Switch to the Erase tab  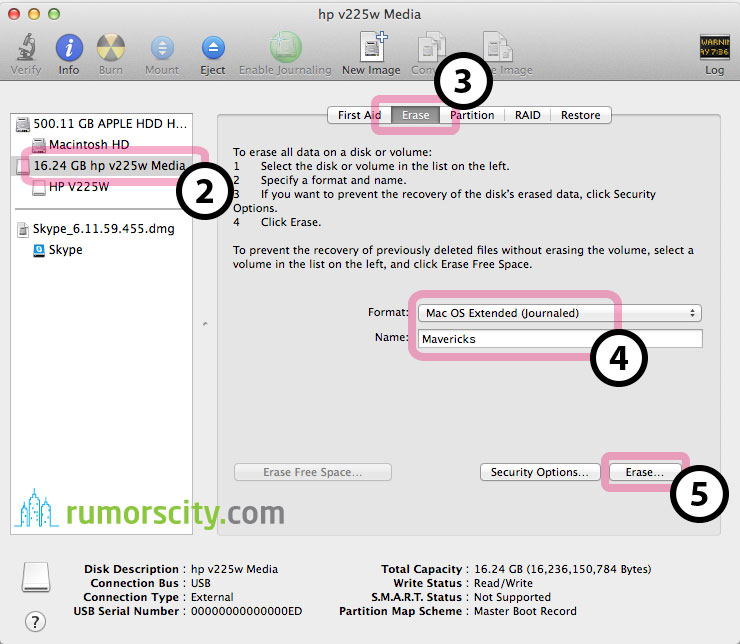click(x=415, y=115)
